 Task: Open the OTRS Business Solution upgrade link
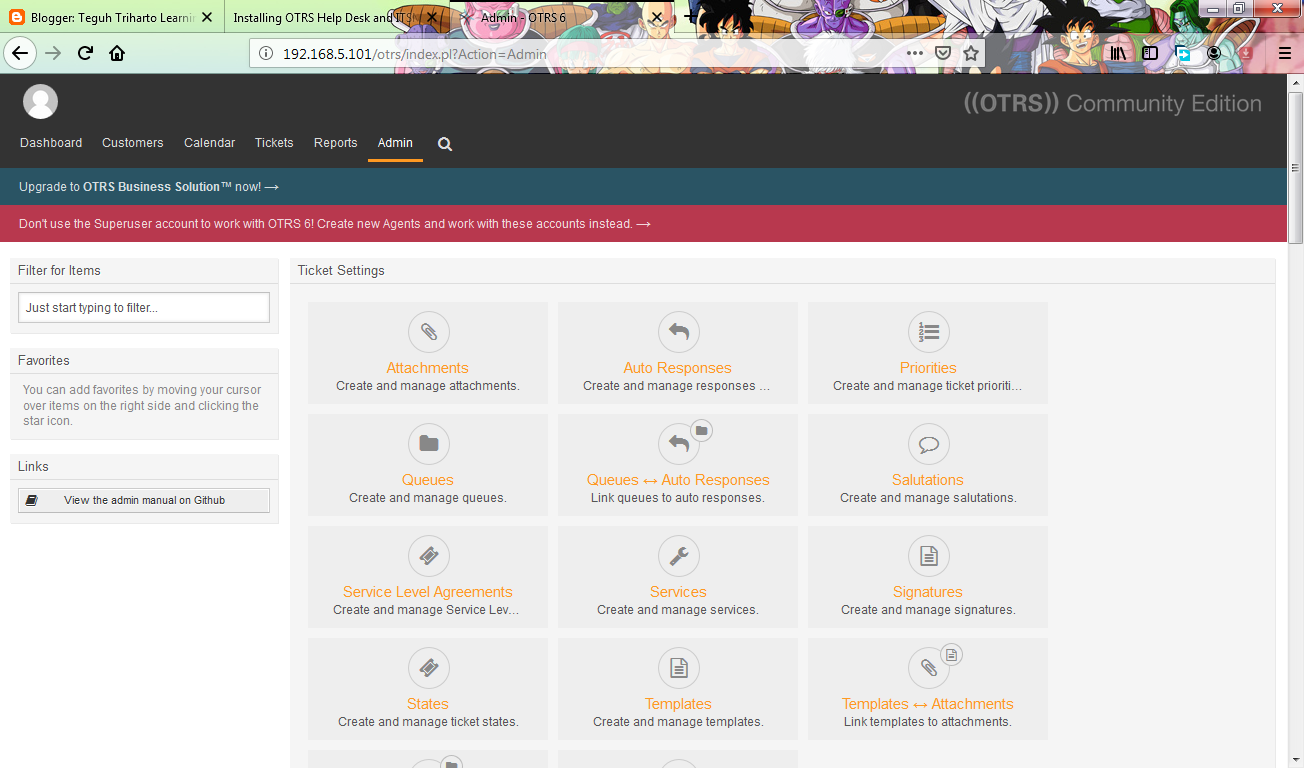coord(148,186)
